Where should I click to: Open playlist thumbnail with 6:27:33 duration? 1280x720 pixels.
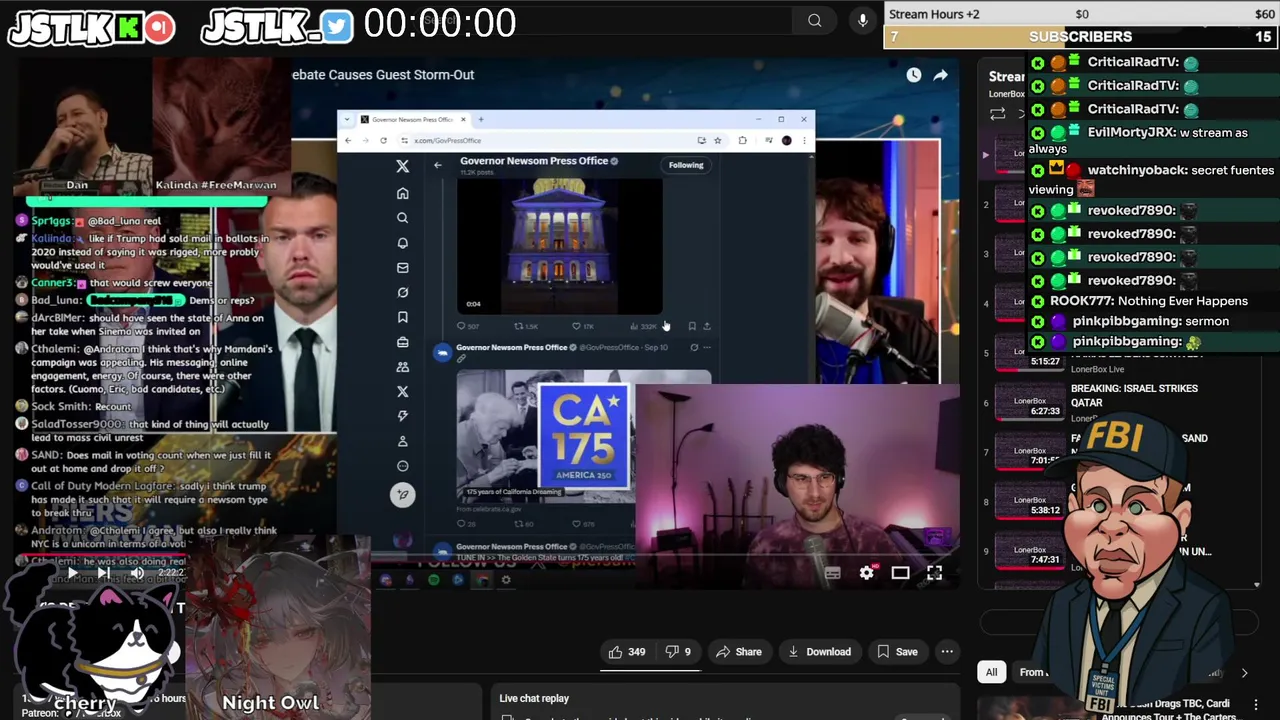[1030, 401]
